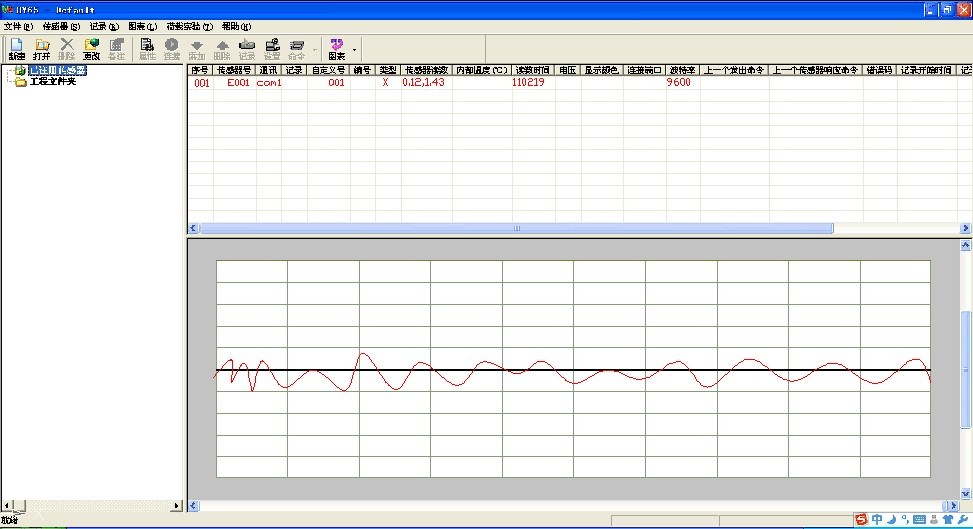Image resolution: width=973 pixels, height=529 pixels.
Task: Click the 更改 (Modify) toolbar icon
Action: [91, 49]
